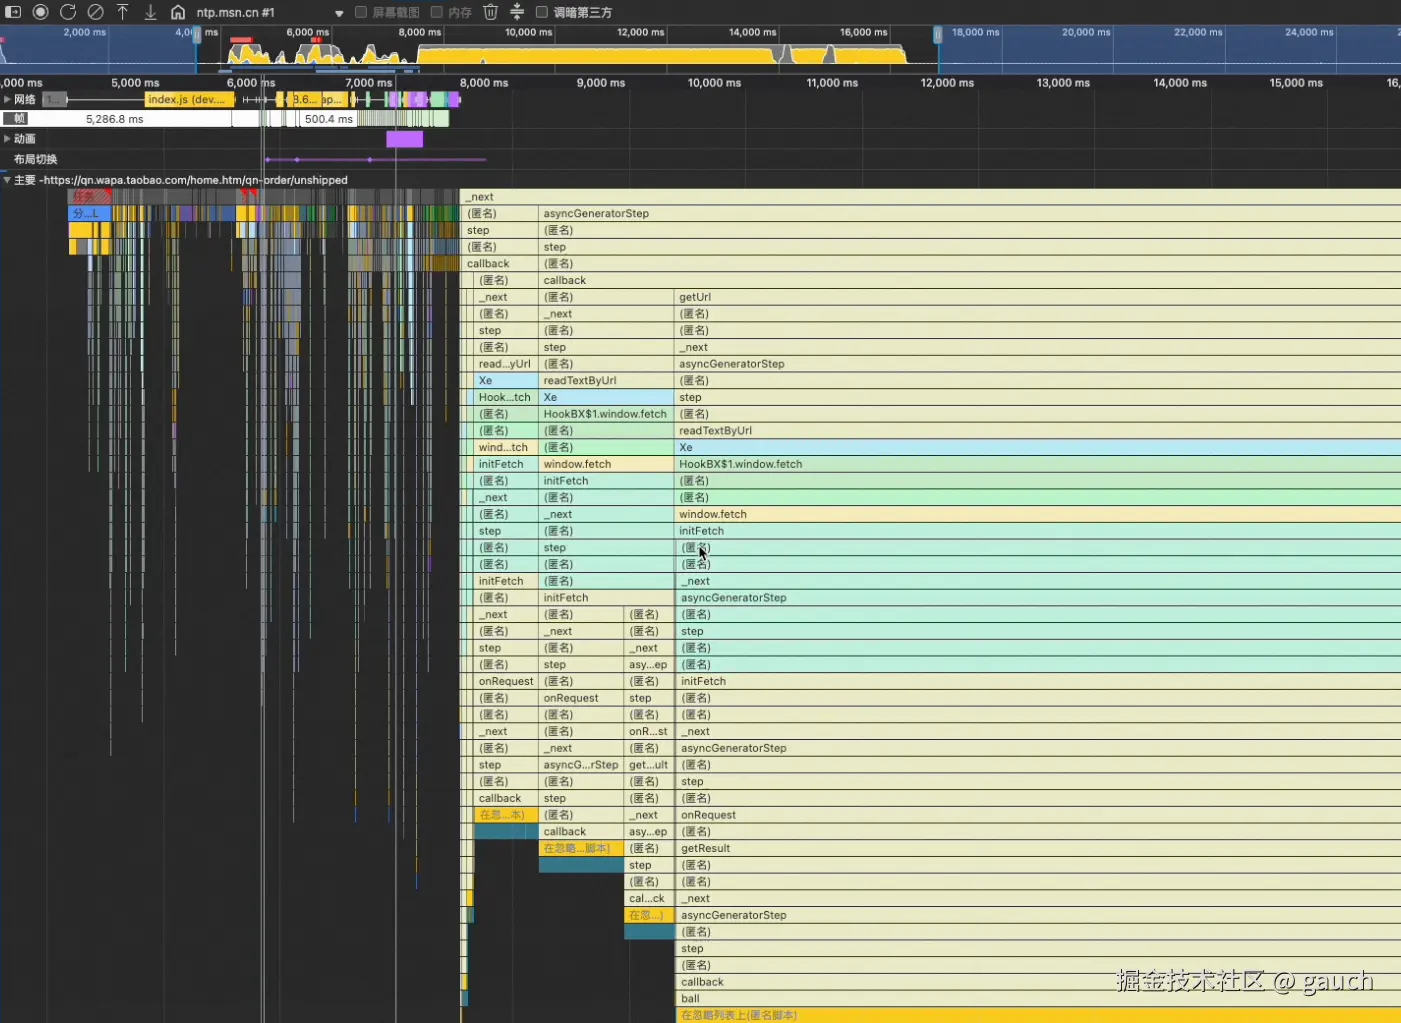Click the trash collect garbage icon

490,12
